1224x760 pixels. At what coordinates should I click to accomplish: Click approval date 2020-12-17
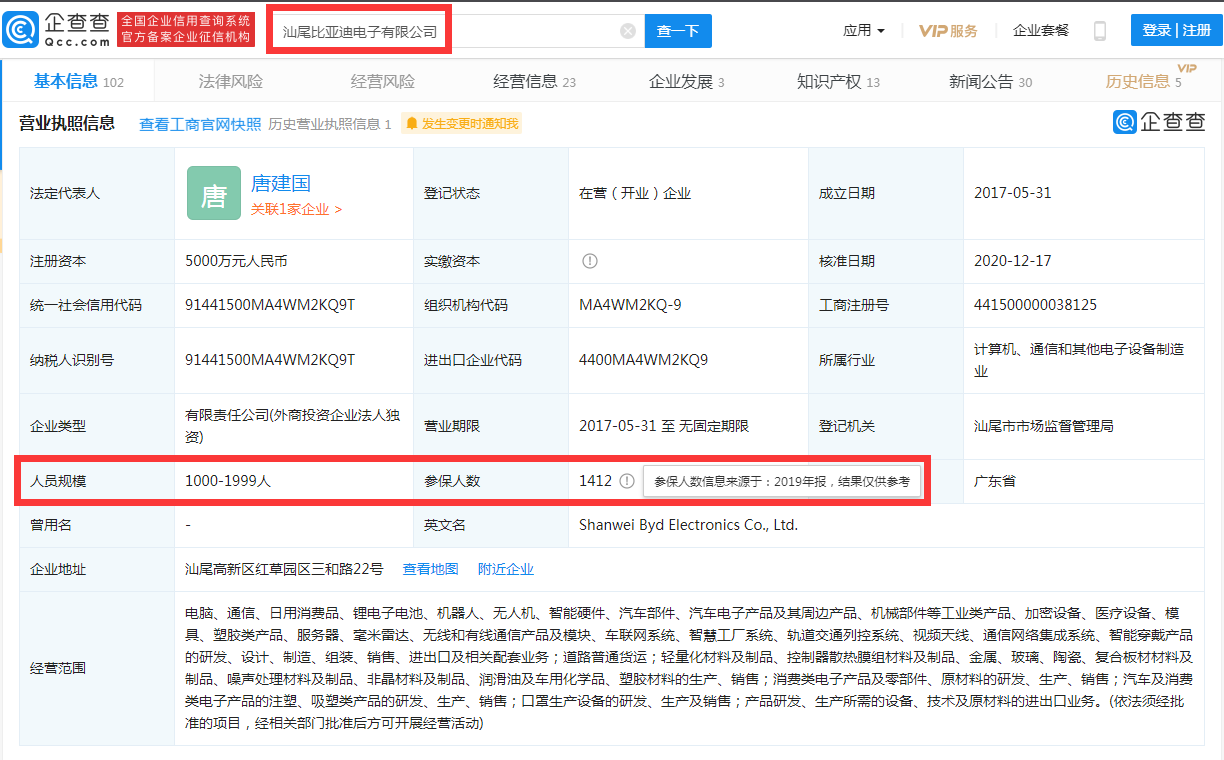point(1013,261)
